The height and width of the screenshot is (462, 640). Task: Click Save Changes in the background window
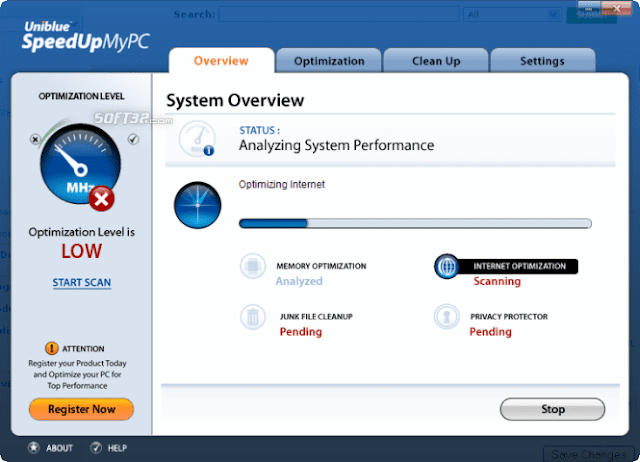pyautogui.click(x=589, y=454)
